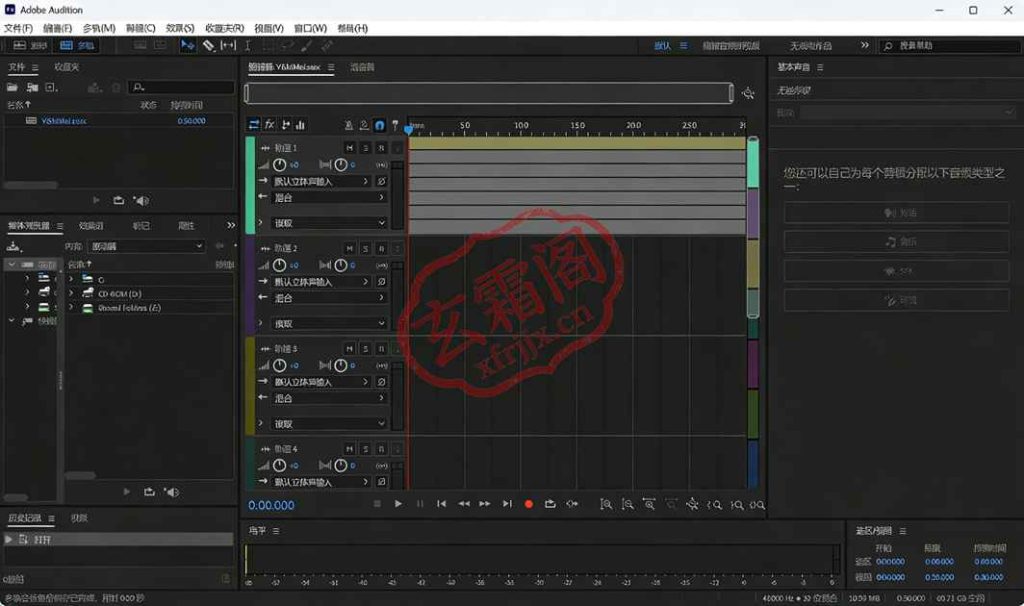Open Track 1 automation mode dropdown
This screenshot has width=1024, height=606.
click(x=330, y=223)
